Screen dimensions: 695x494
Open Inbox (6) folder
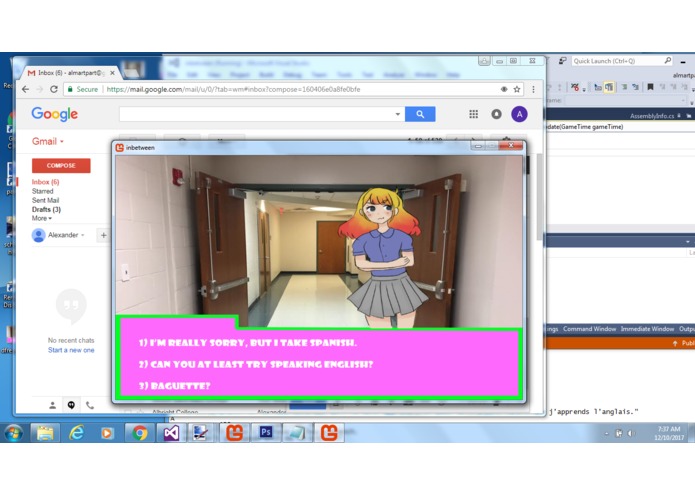pos(45,182)
